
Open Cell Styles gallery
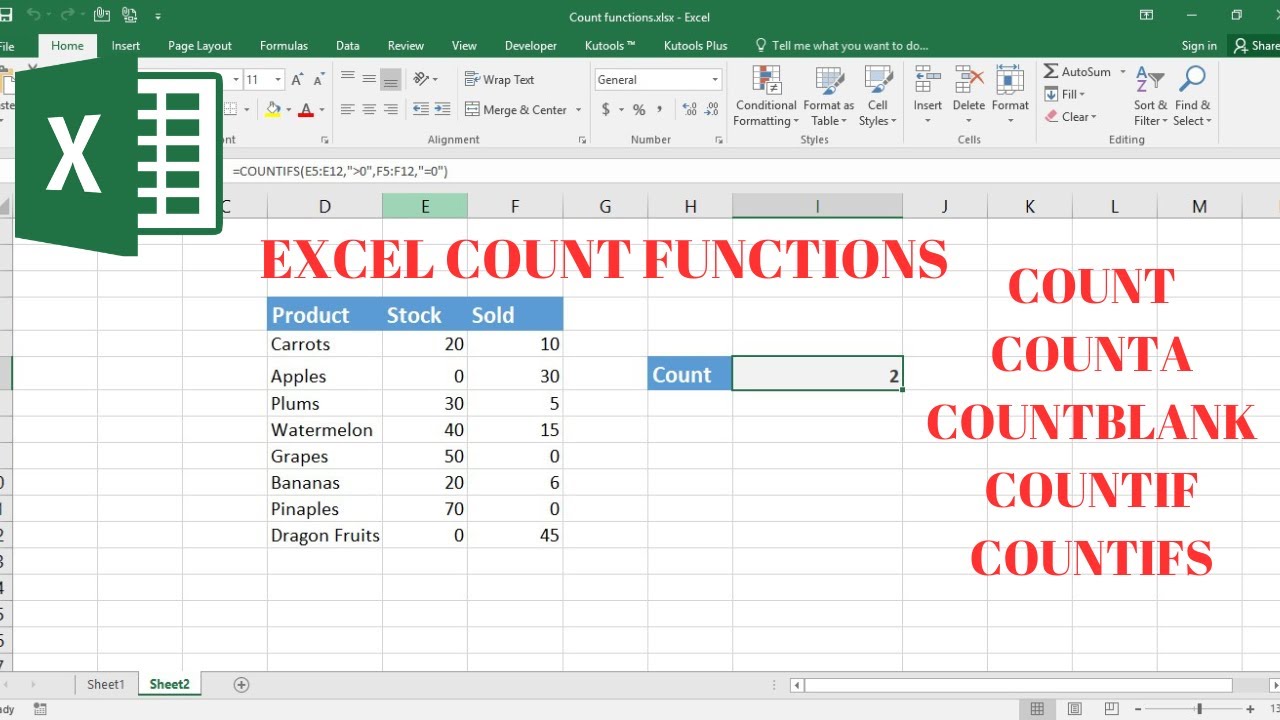click(878, 96)
